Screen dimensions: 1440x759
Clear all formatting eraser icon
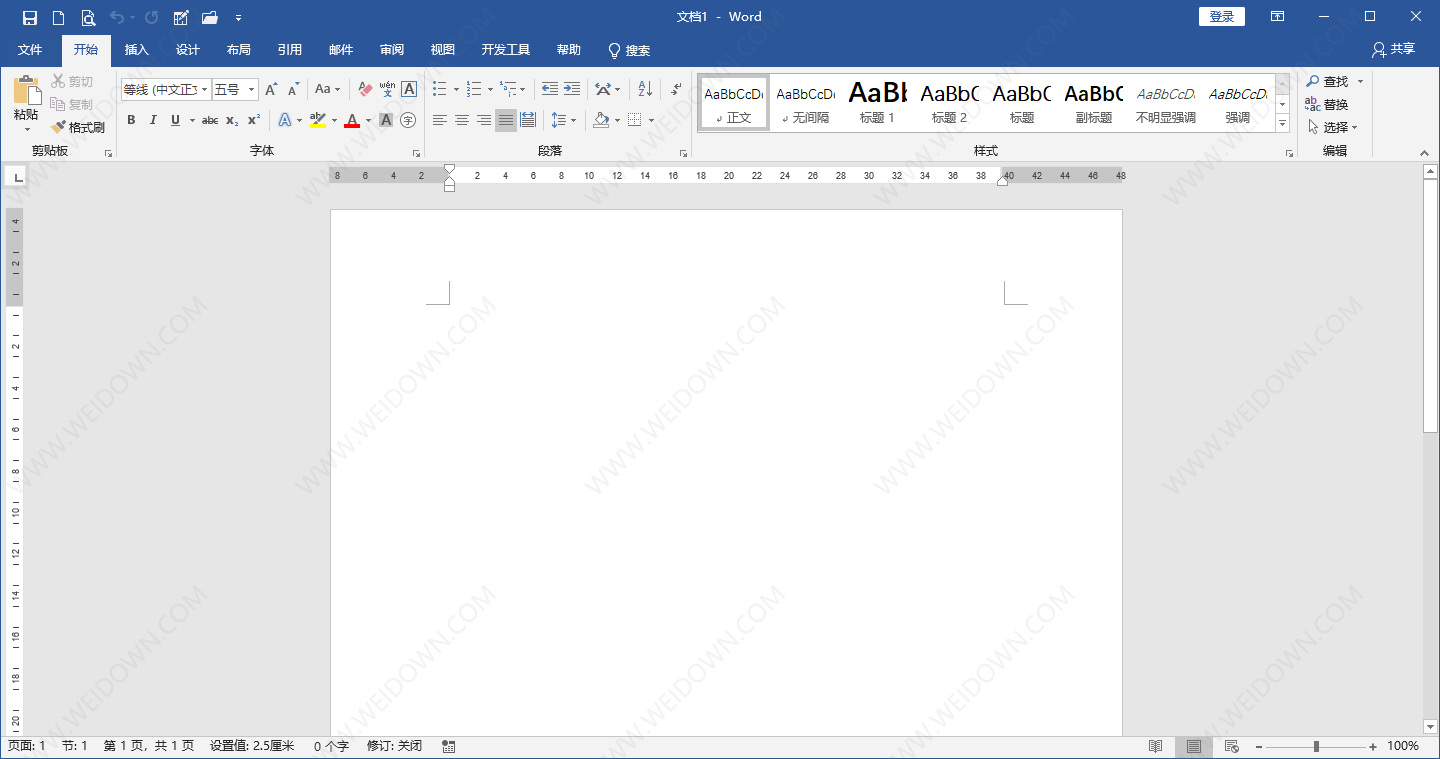[365, 90]
